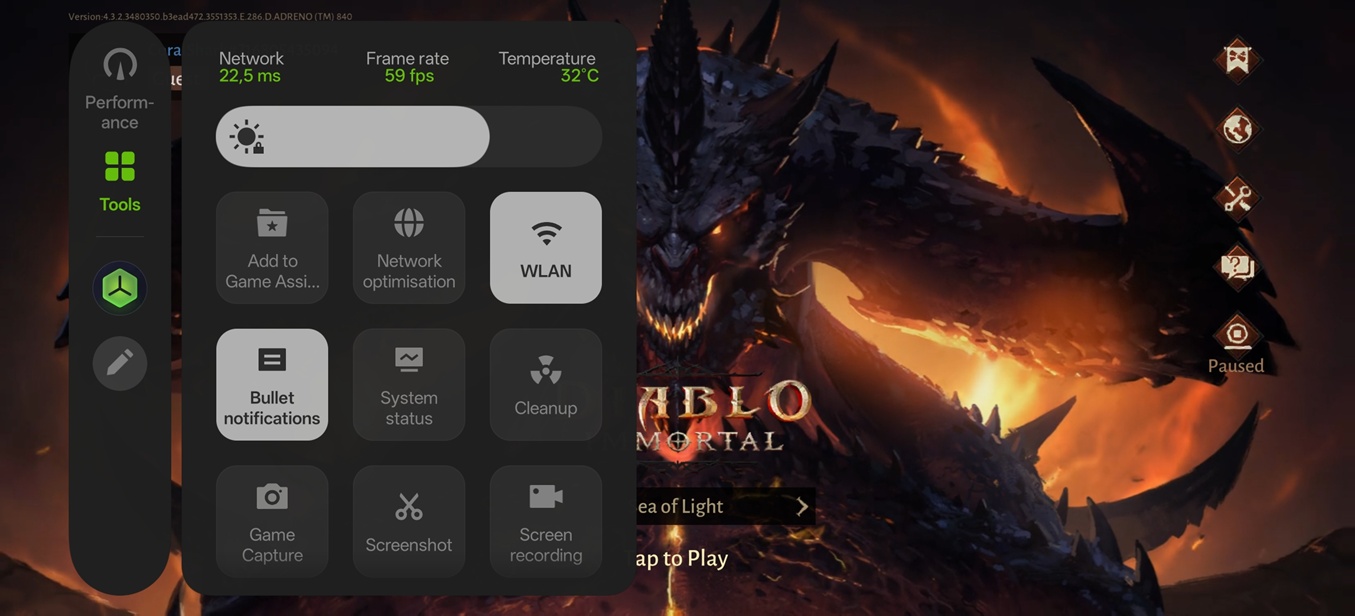Start Screen recording
The height and width of the screenshot is (616, 1355).
[x=546, y=521]
